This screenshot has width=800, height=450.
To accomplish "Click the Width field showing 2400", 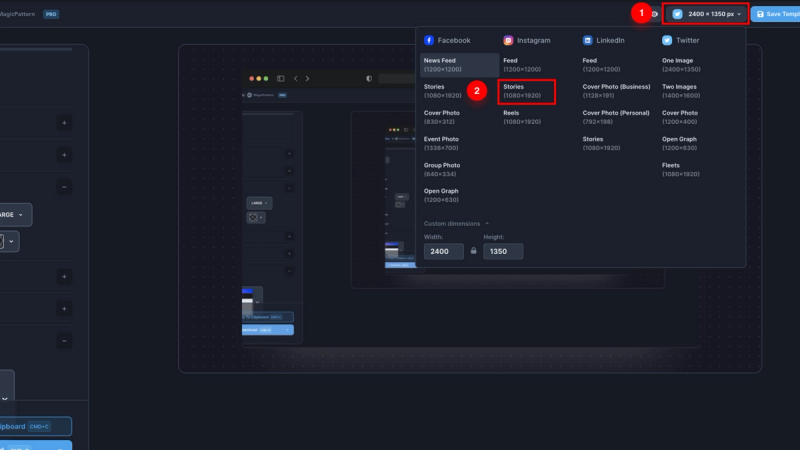I will (x=443, y=251).
